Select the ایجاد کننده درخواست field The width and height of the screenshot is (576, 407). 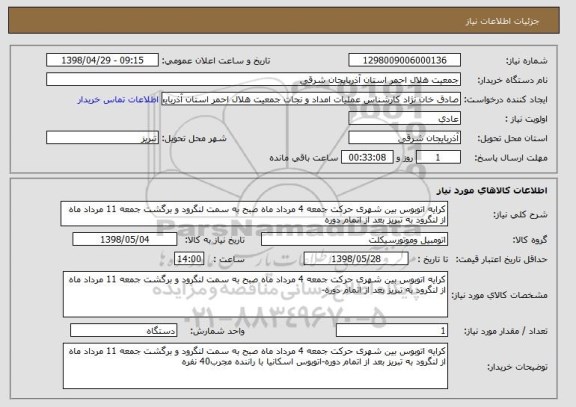click(x=311, y=99)
